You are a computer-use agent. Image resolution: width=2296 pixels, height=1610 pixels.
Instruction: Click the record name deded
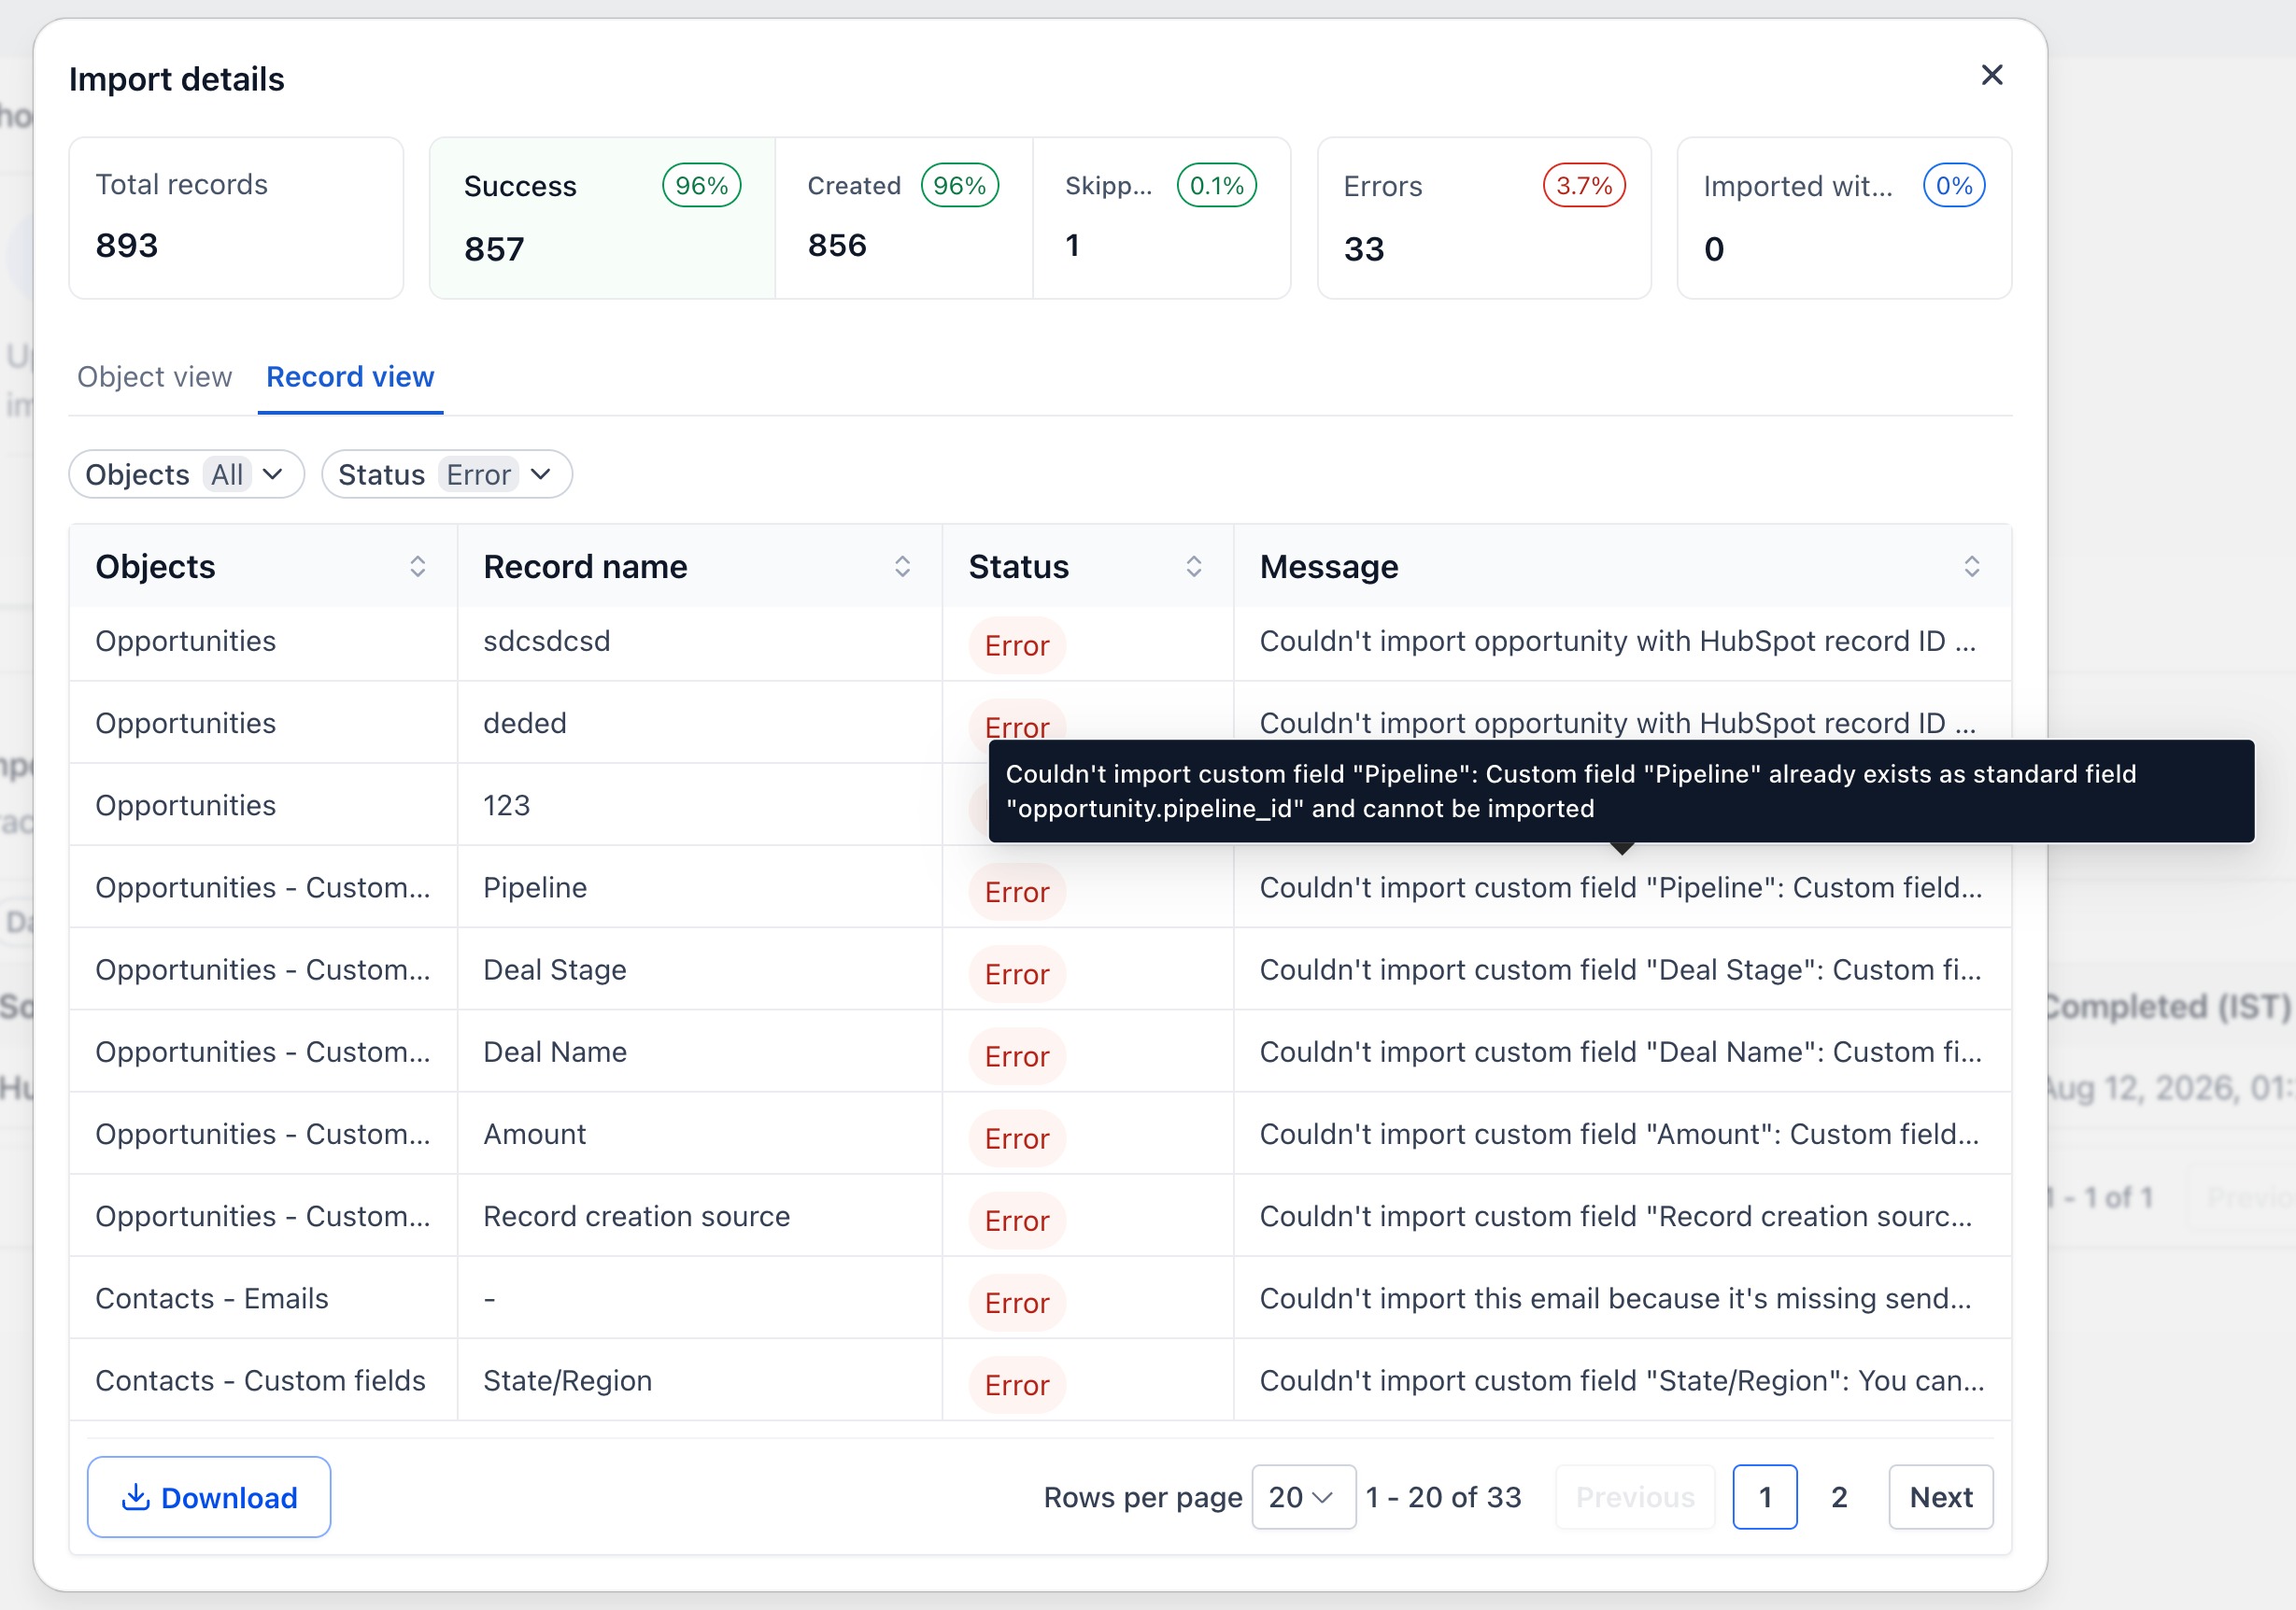[x=525, y=723]
